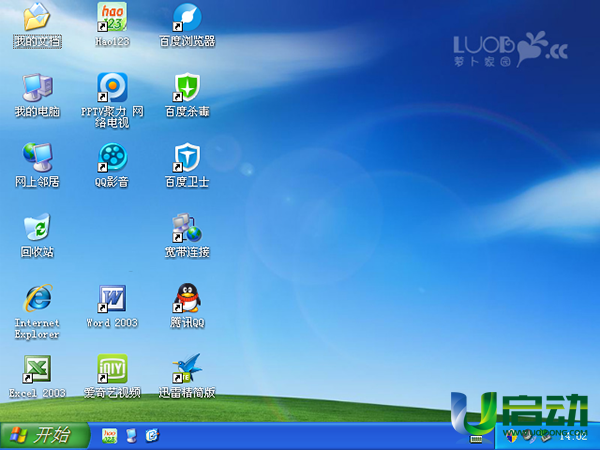Select the Hao123 desktop shortcut

point(112,17)
